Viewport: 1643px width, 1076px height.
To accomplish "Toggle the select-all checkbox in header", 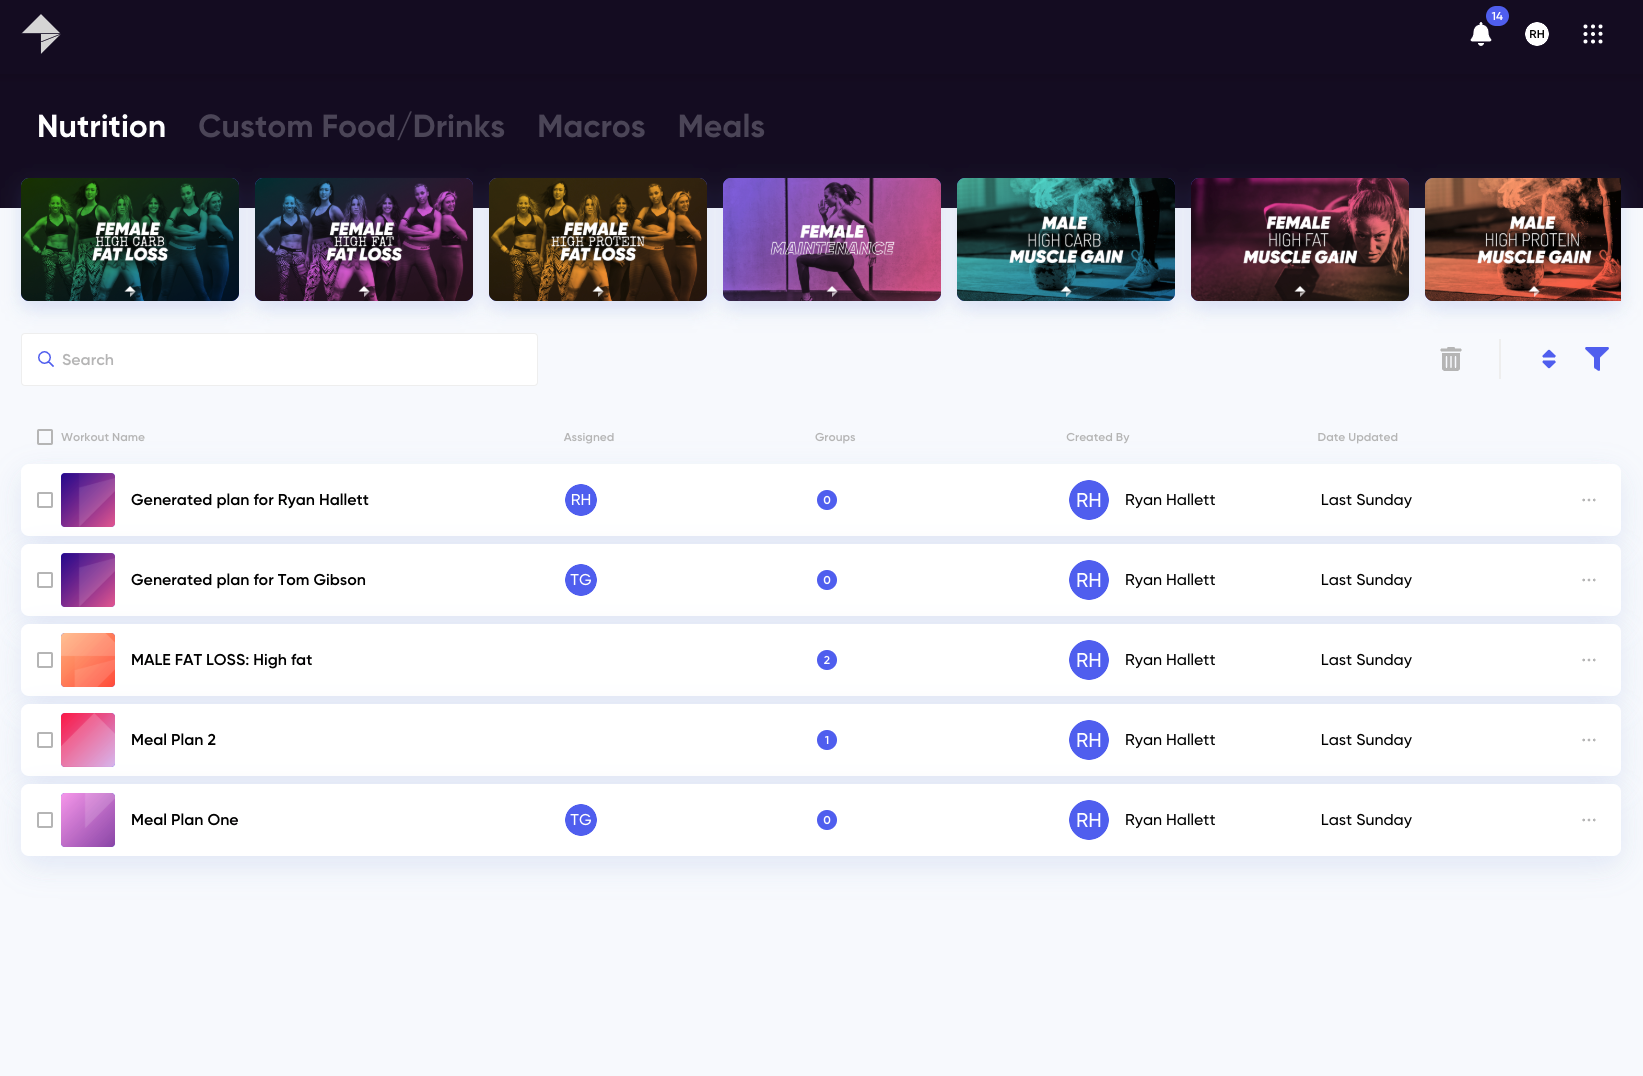I will tap(45, 437).
